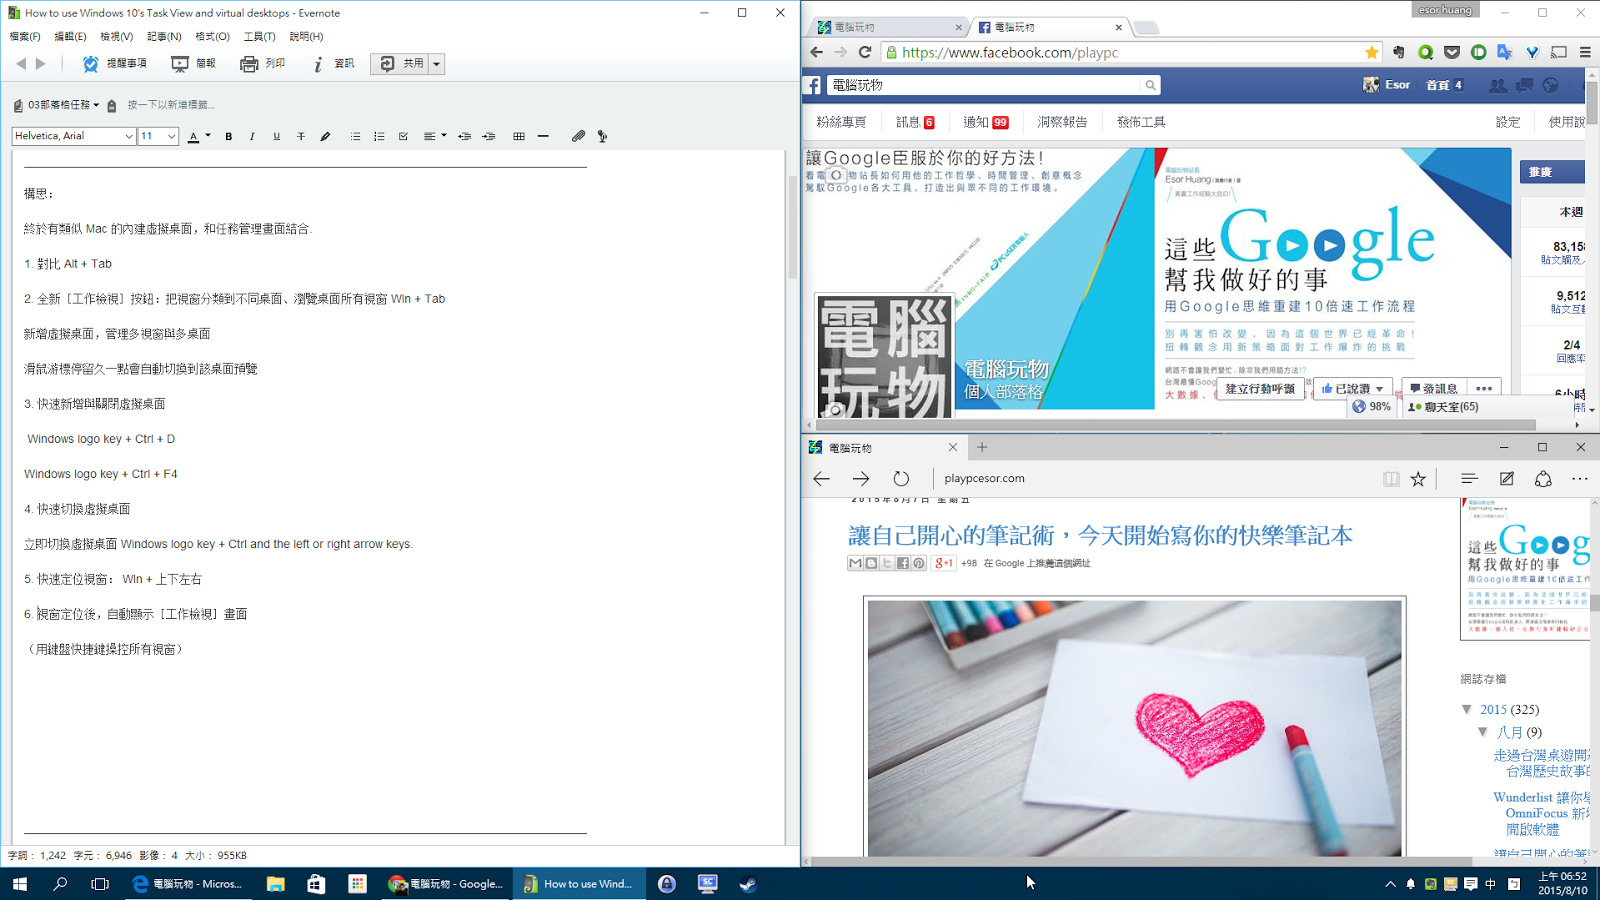Insert a bulleted list in Evernote

[x=355, y=136]
